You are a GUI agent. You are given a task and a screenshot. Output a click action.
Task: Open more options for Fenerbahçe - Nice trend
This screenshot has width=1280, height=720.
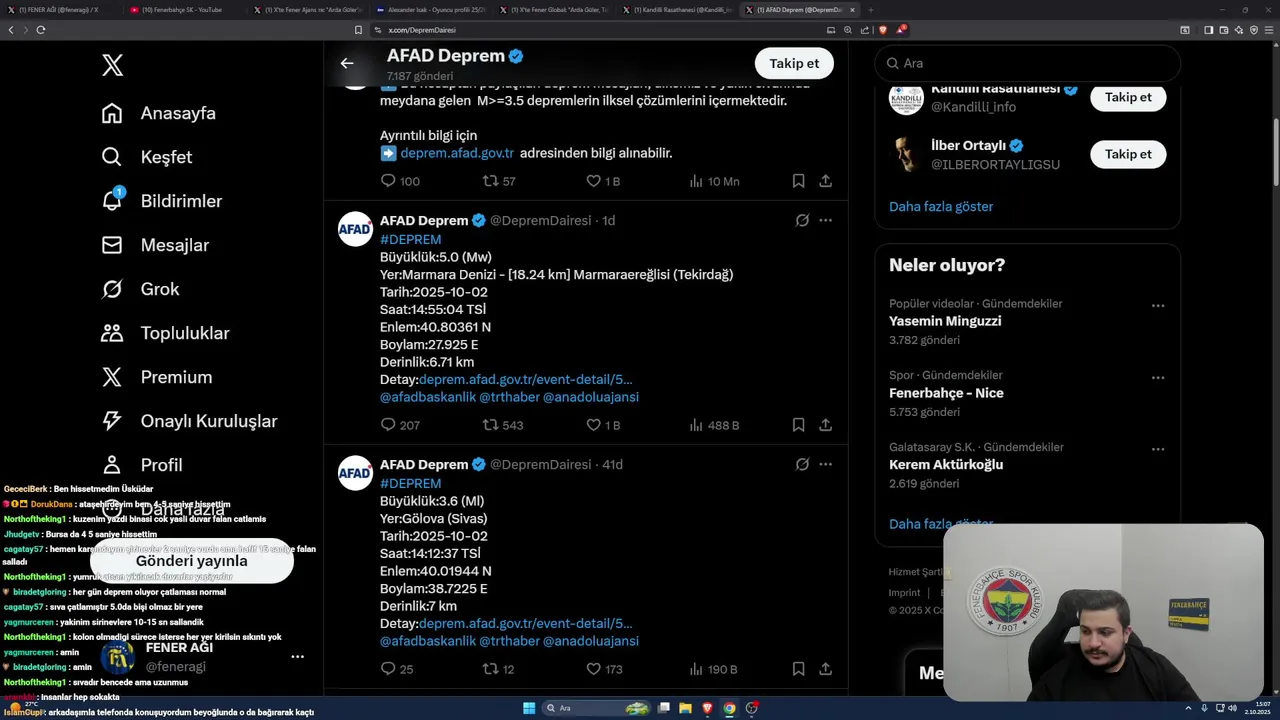1157,378
